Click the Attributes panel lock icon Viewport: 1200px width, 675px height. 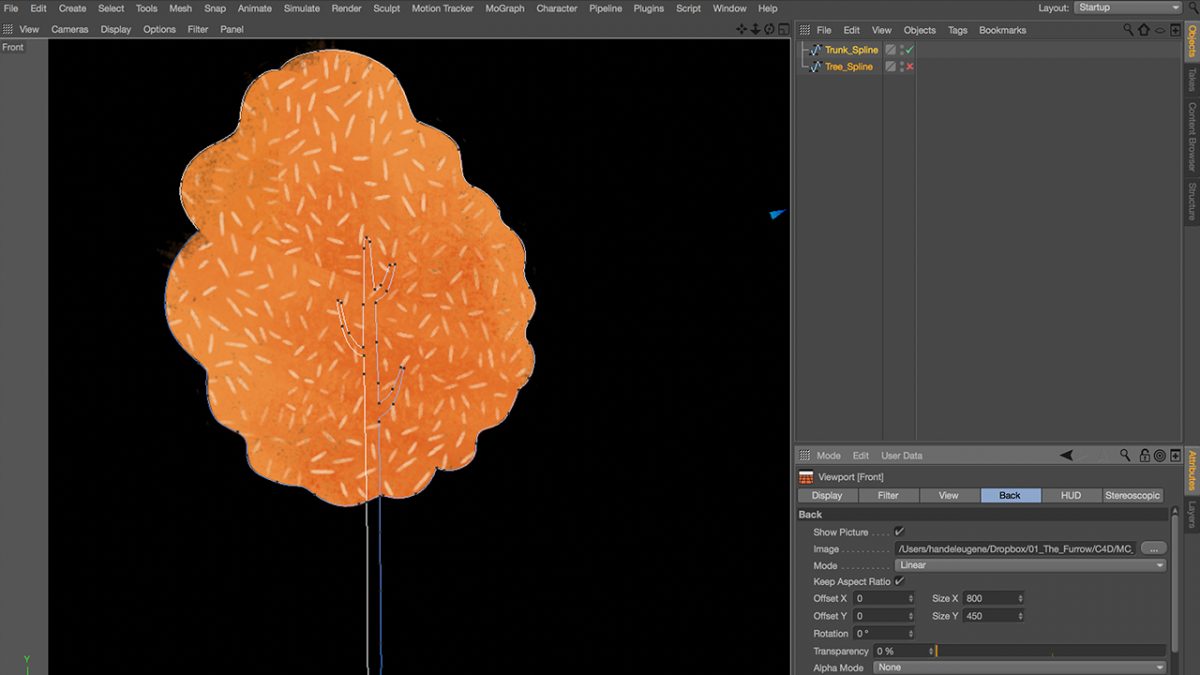coord(1145,456)
